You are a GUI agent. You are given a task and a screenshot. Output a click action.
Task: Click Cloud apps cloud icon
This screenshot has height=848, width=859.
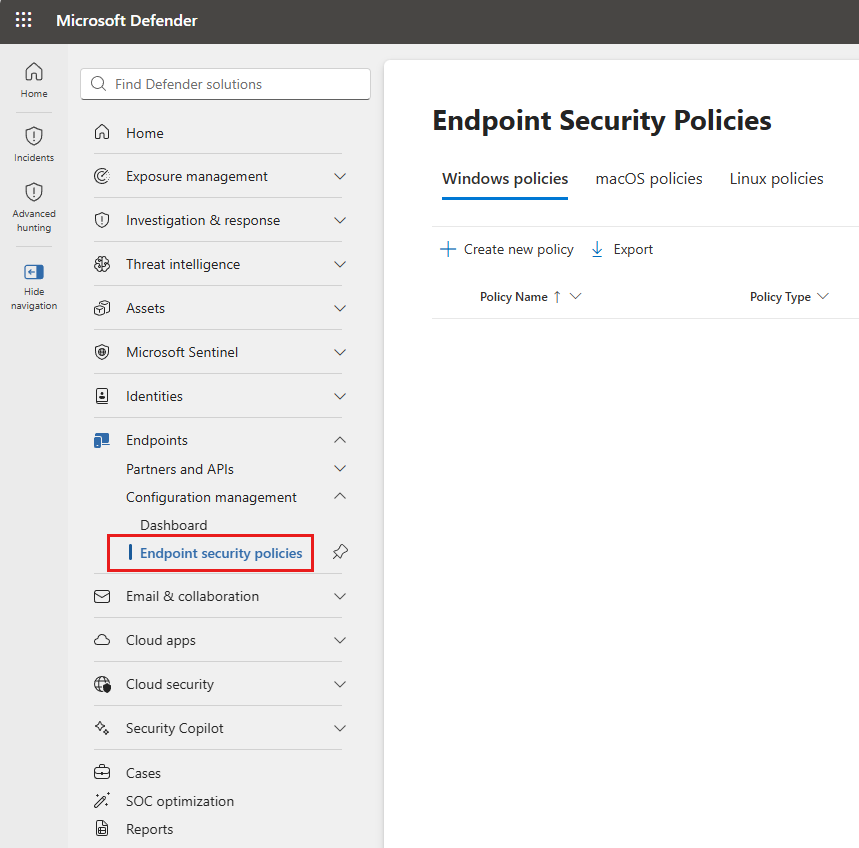pos(102,640)
